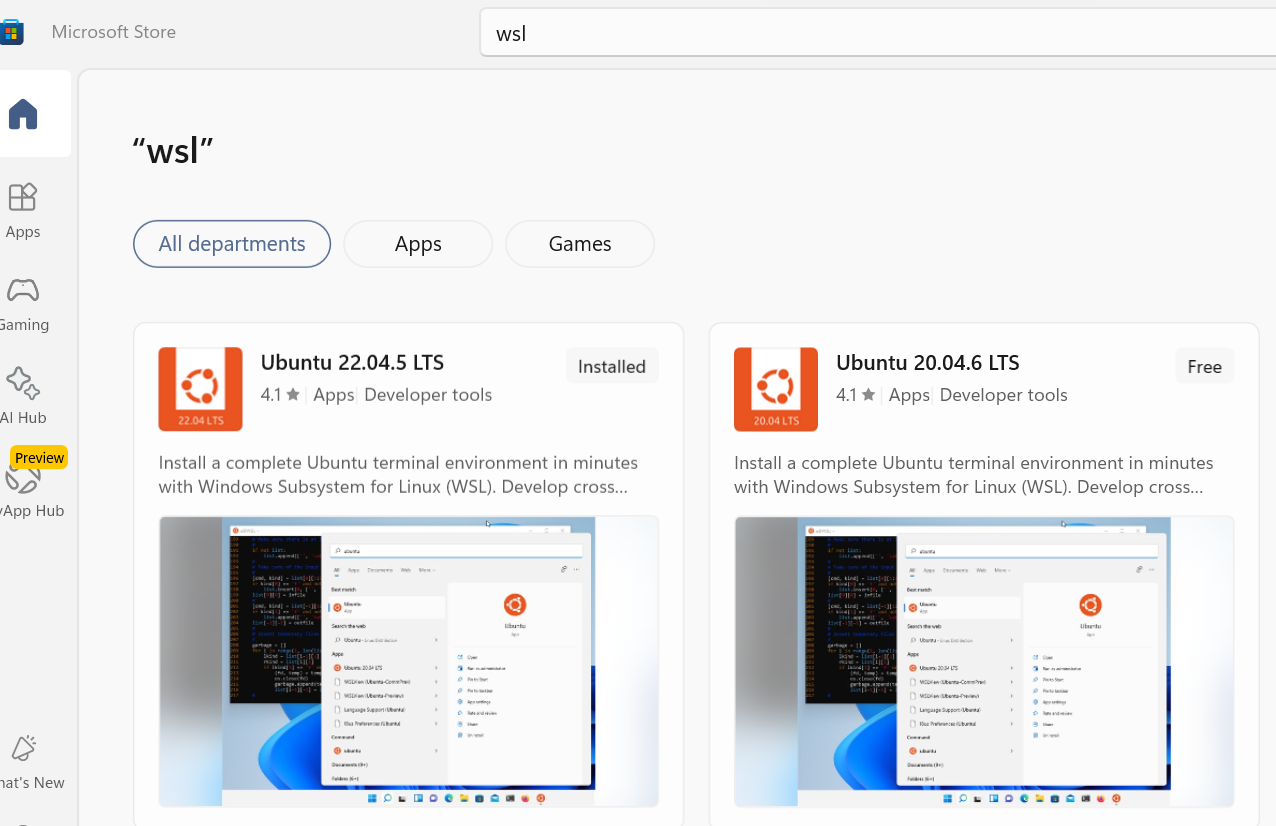
Task: Click the Installed button for Ubuntu 22.04.5
Action: pos(612,366)
